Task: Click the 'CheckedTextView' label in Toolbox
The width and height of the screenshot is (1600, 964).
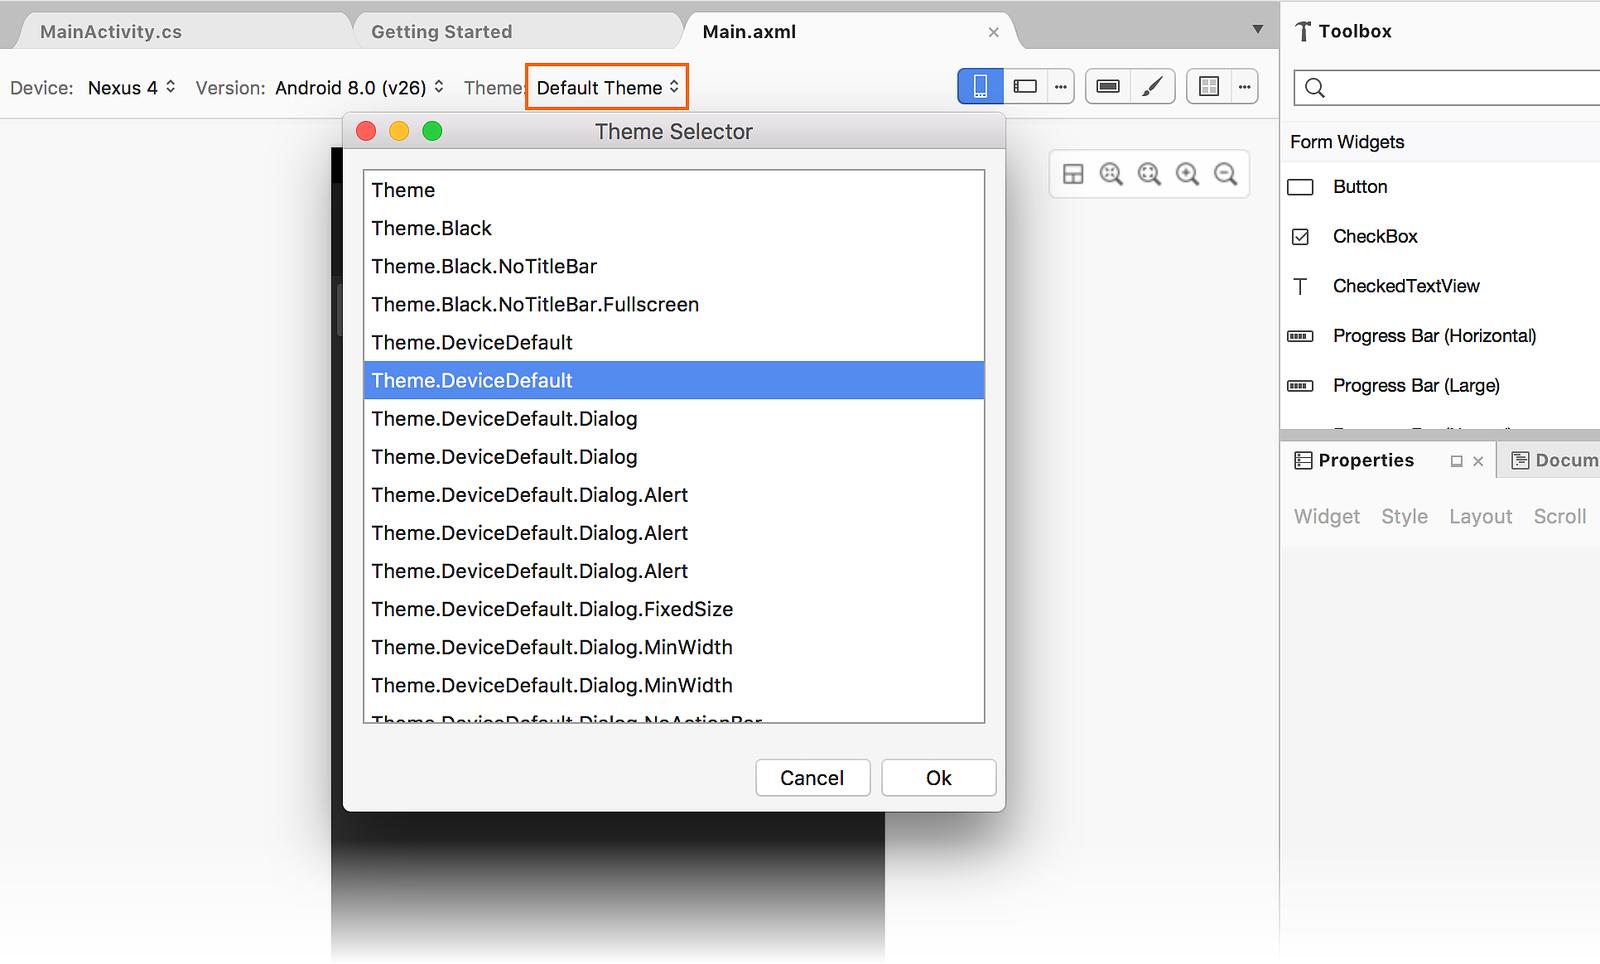Action: point(1406,286)
